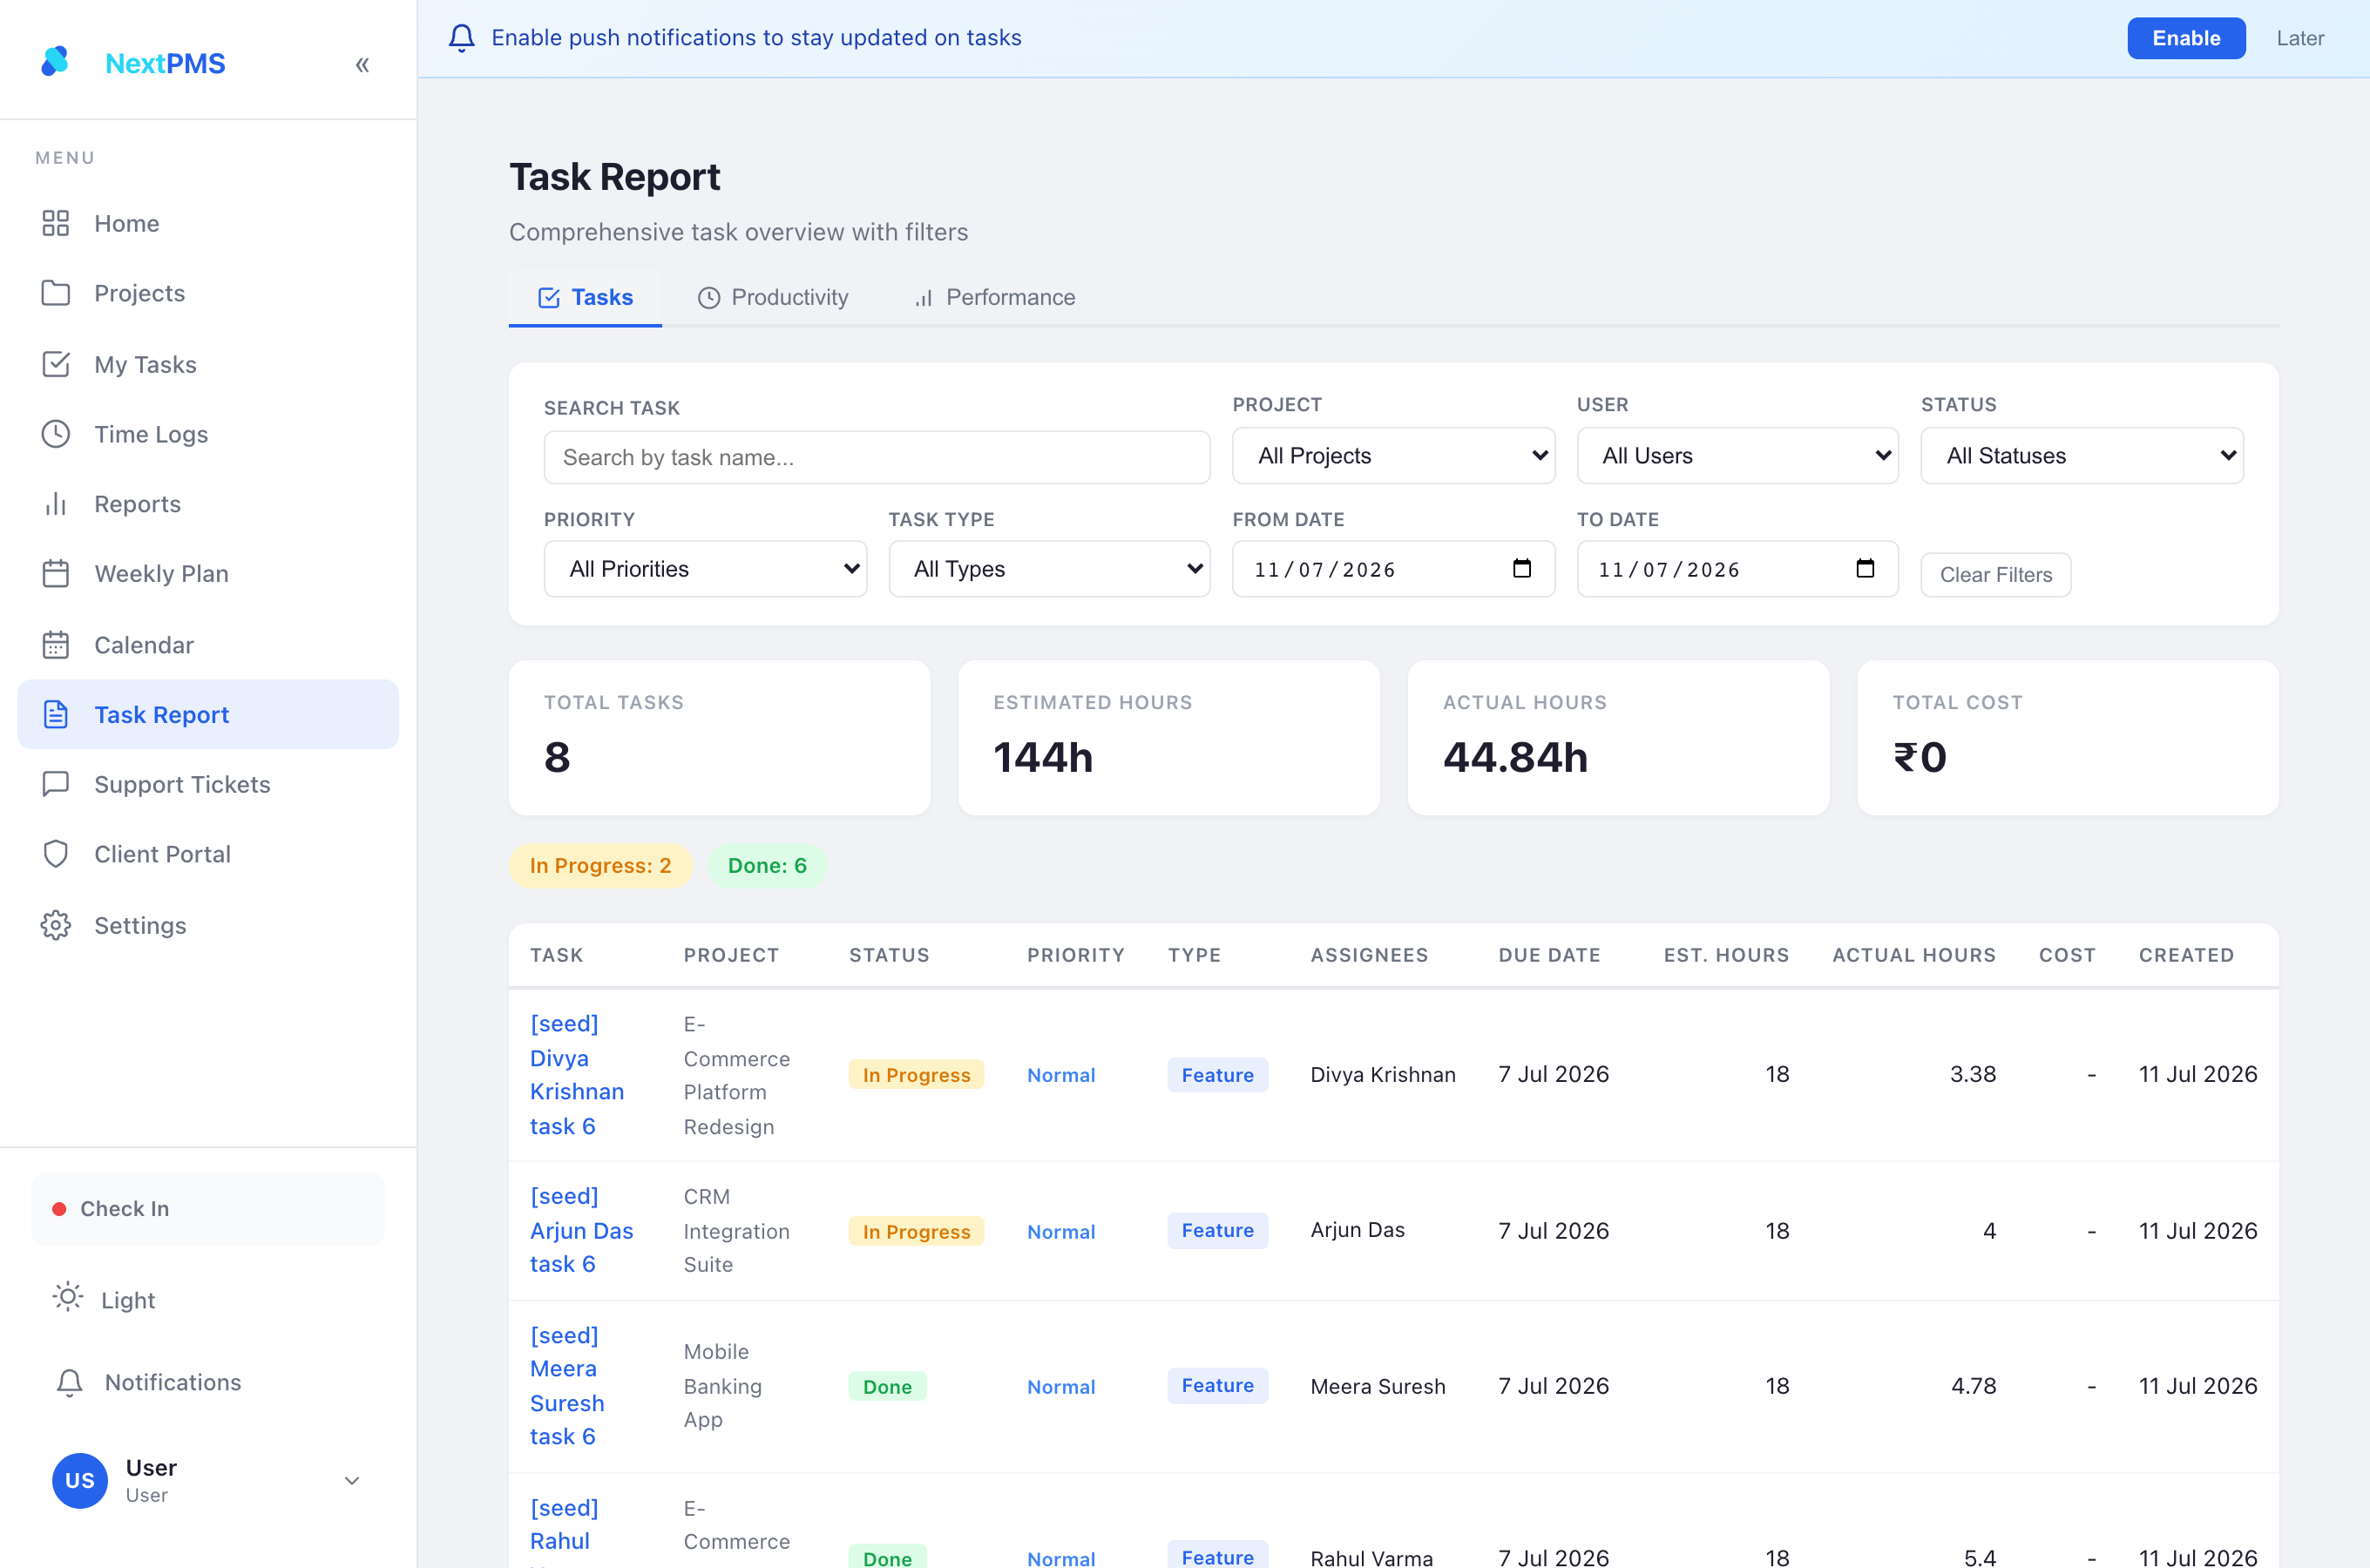2370x1568 pixels.
Task: Open the All Users dropdown
Action: click(1737, 456)
